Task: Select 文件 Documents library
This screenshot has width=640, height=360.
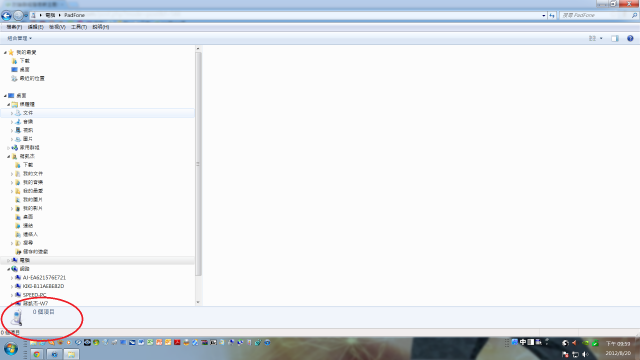Action: tap(28, 113)
